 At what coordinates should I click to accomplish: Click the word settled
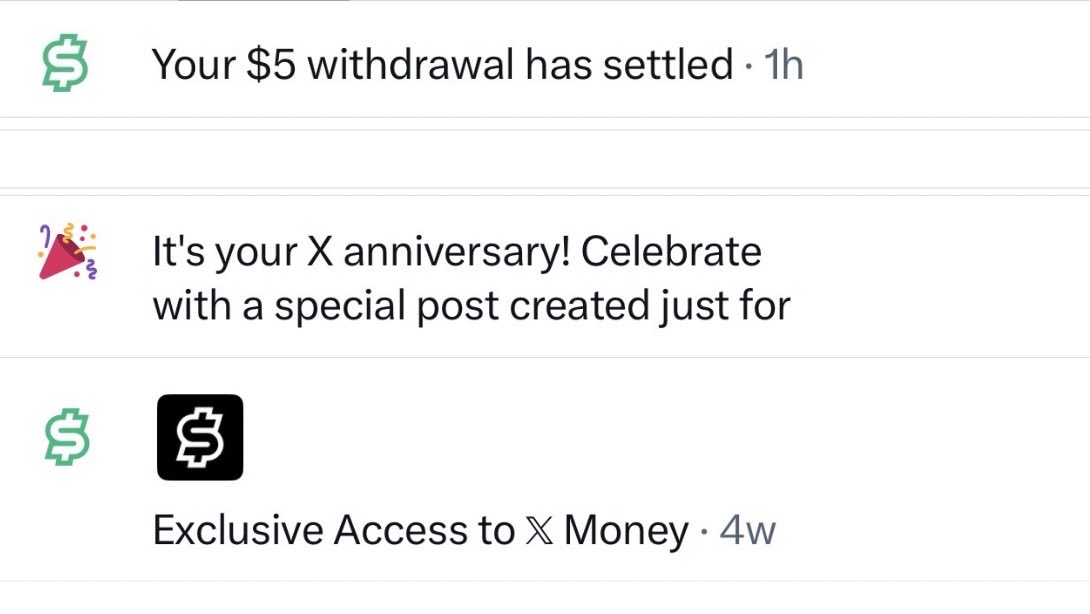pos(668,65)
